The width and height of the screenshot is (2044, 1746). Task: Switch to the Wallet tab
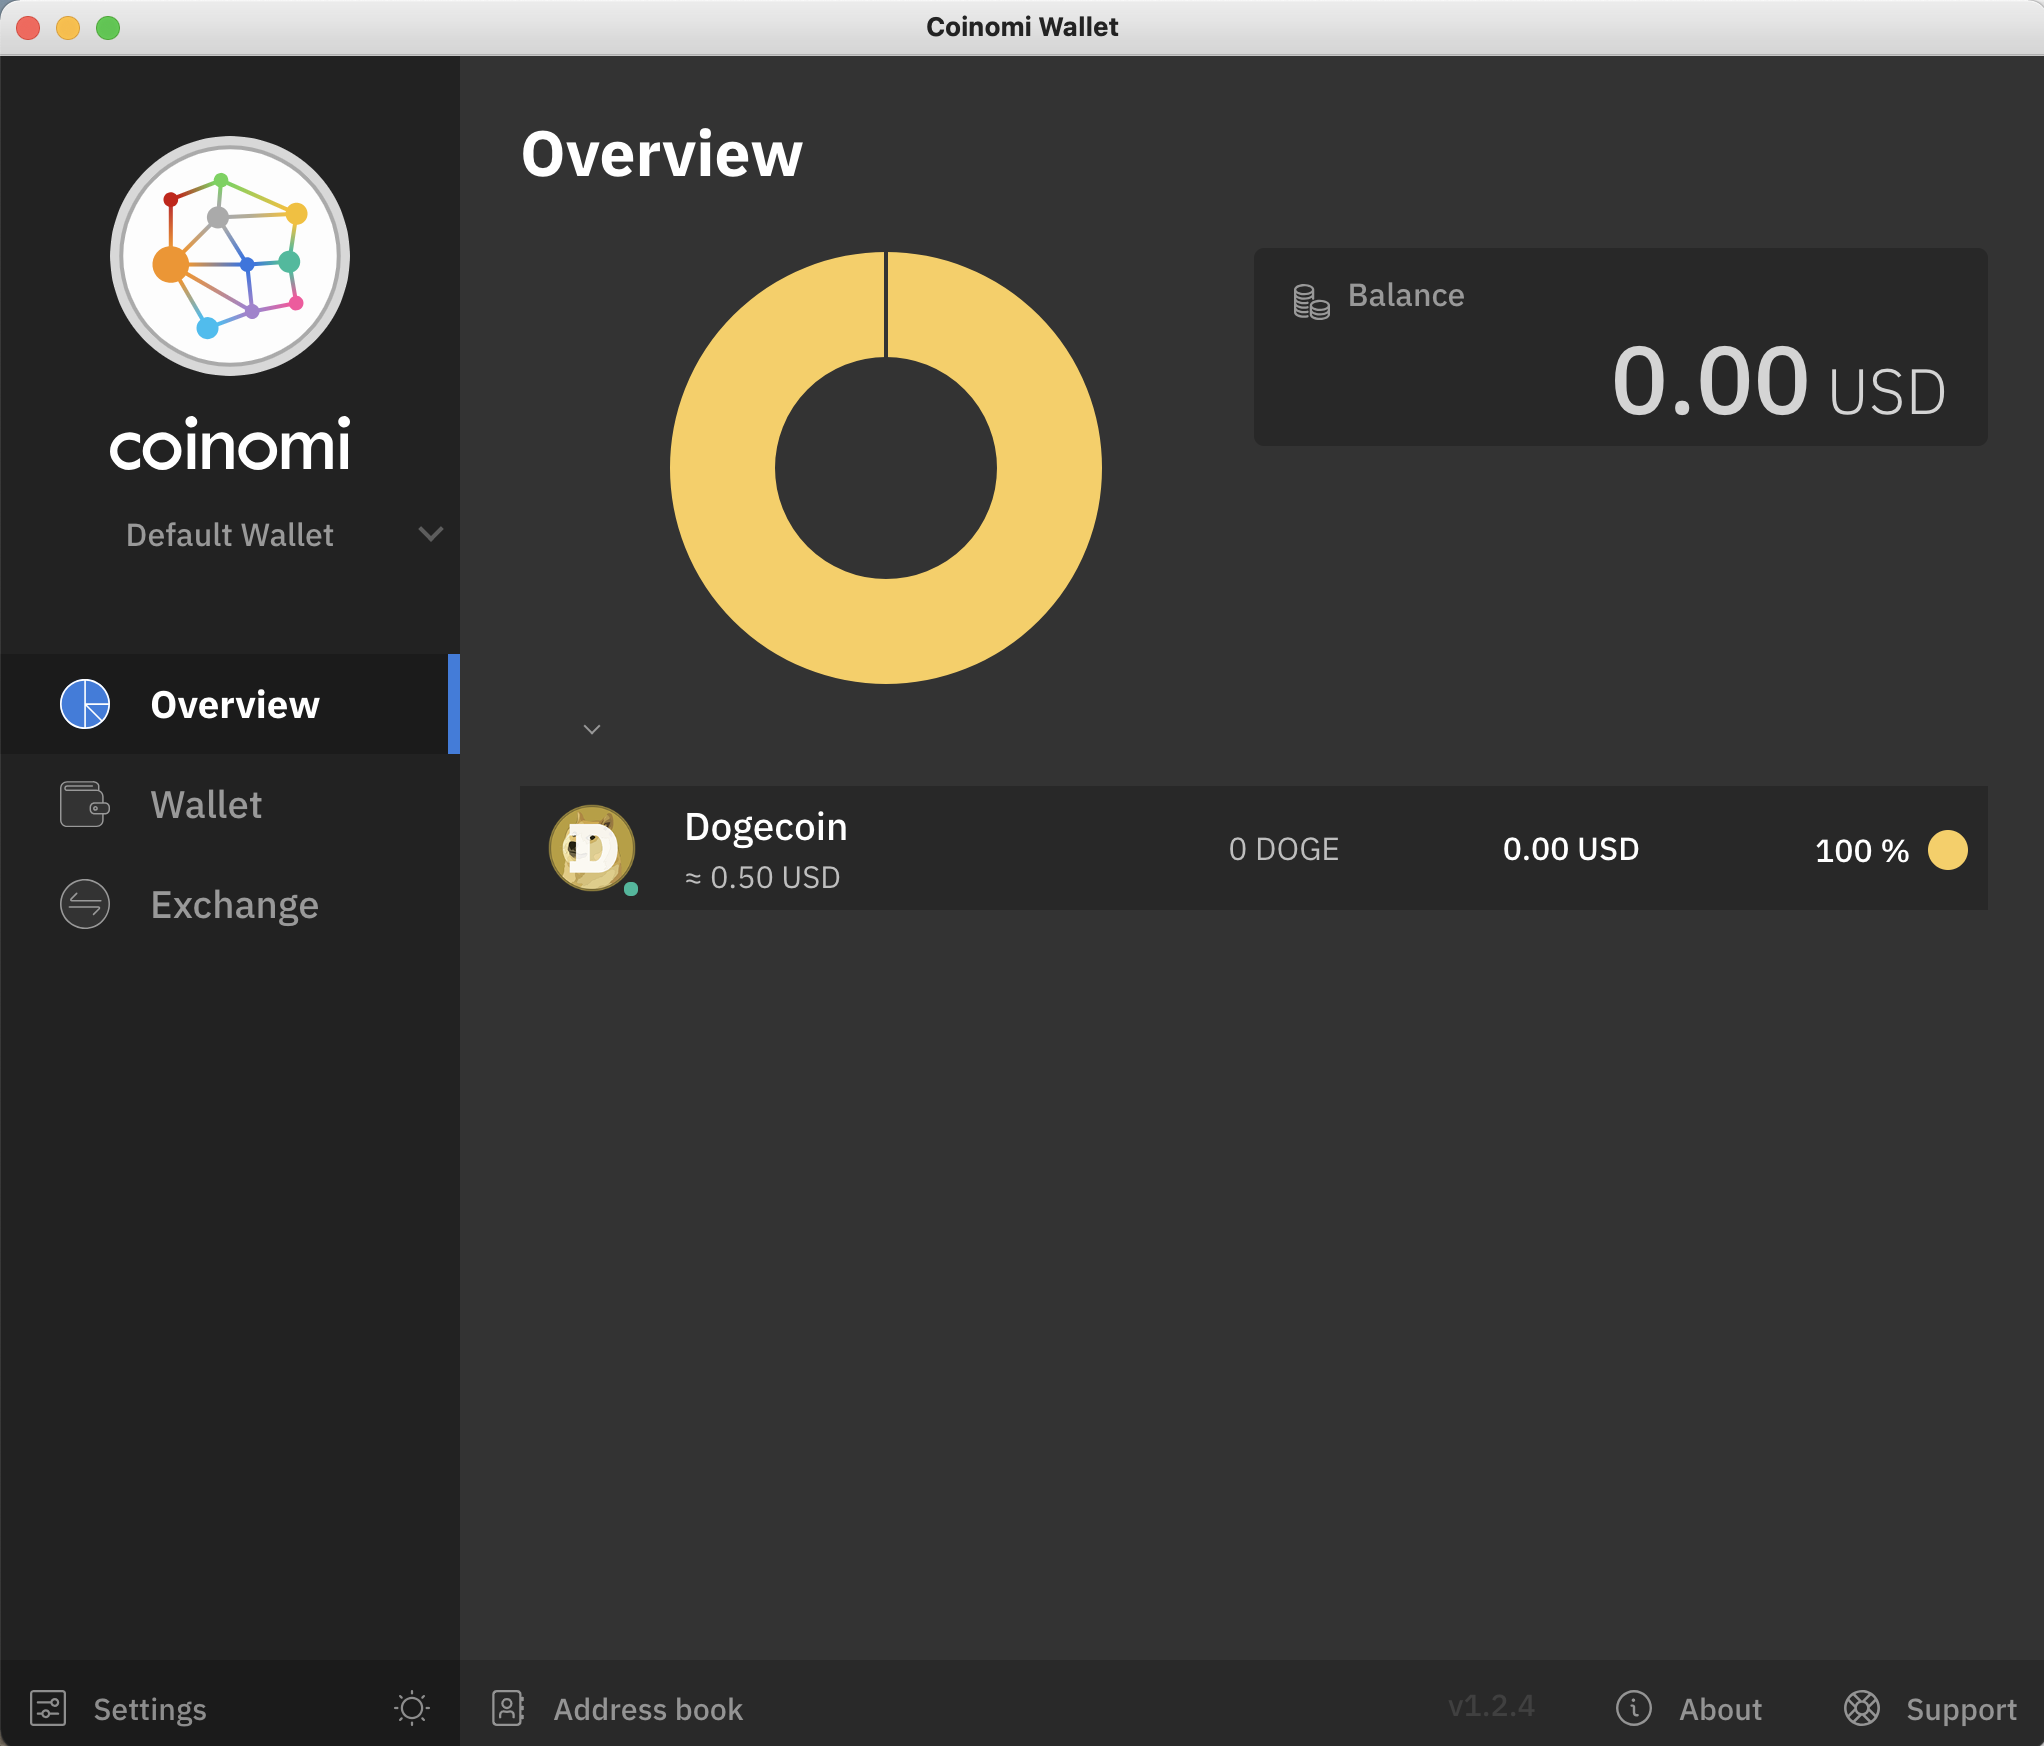point(206,805)
